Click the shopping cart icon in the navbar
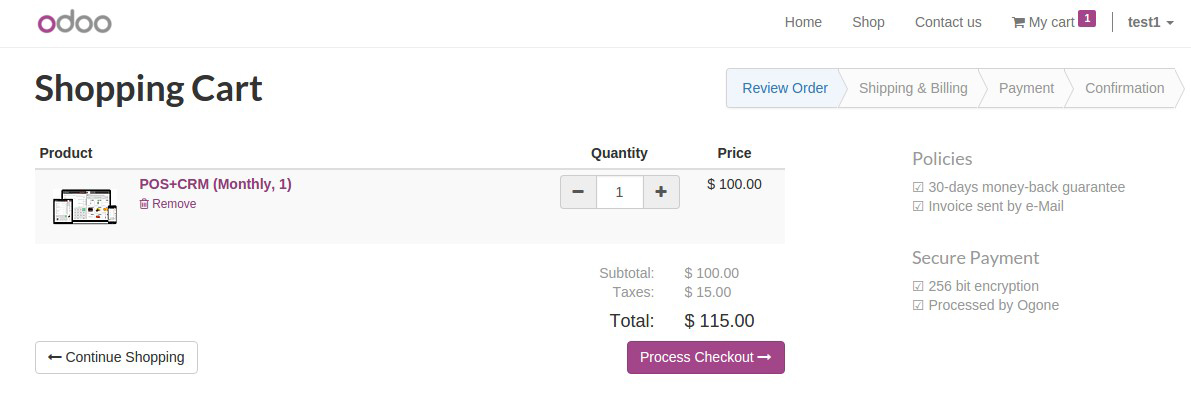Screen dimensions: 1191x411 coord(1018,22)
